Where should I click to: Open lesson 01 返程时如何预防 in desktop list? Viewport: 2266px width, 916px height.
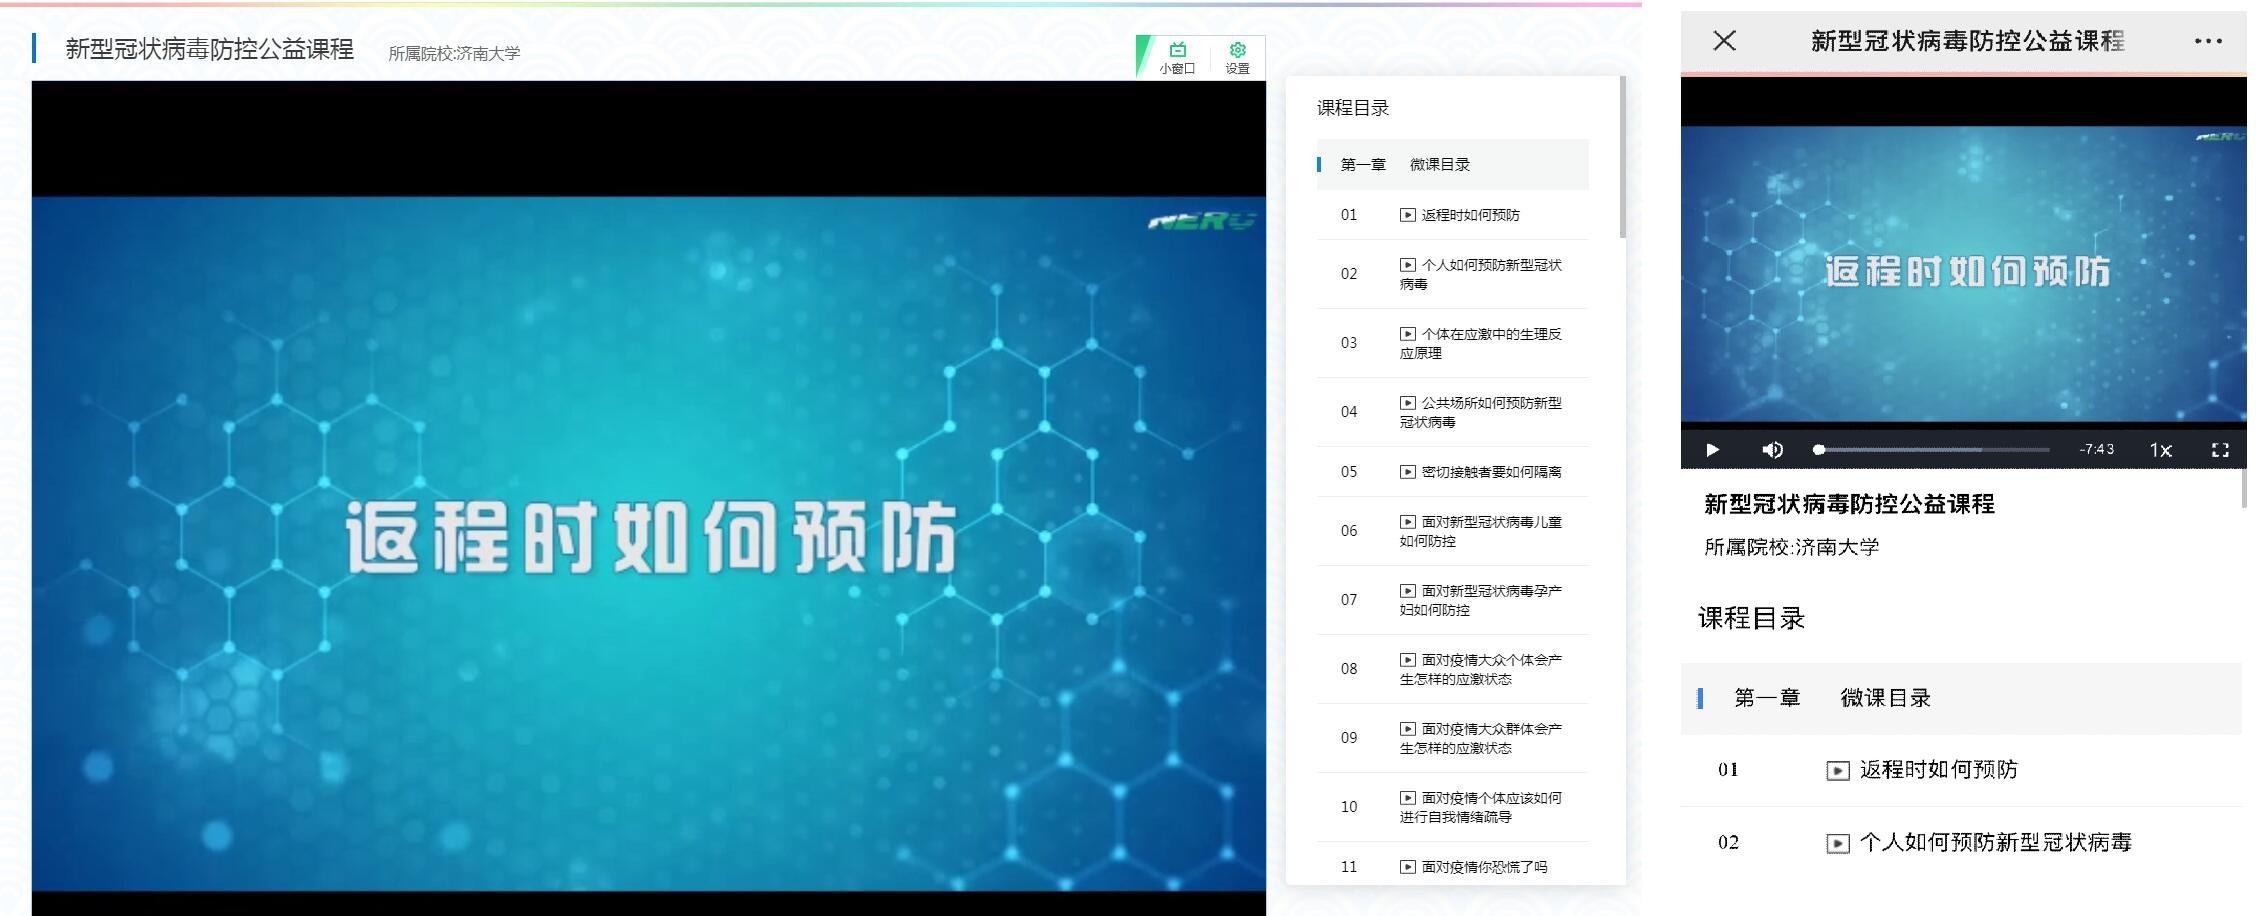1452,215
